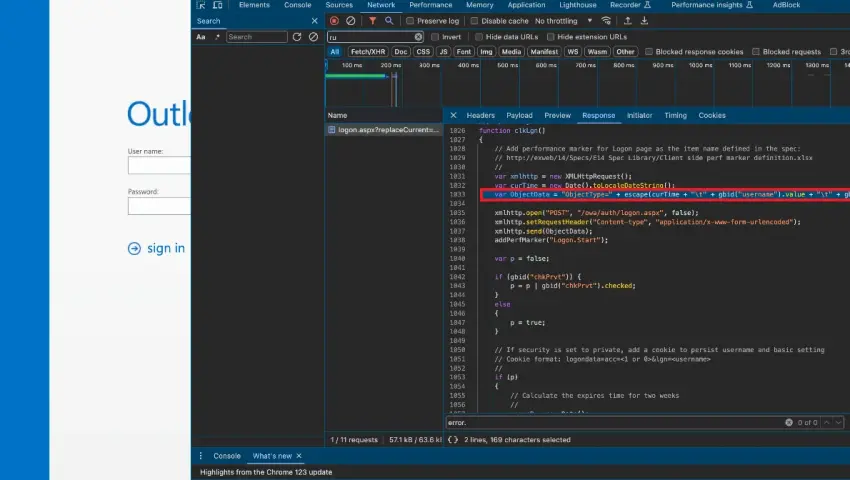Pretty print the response with braces icon
Viewport: 850px width, 480px height.
(x=453, y=440)
